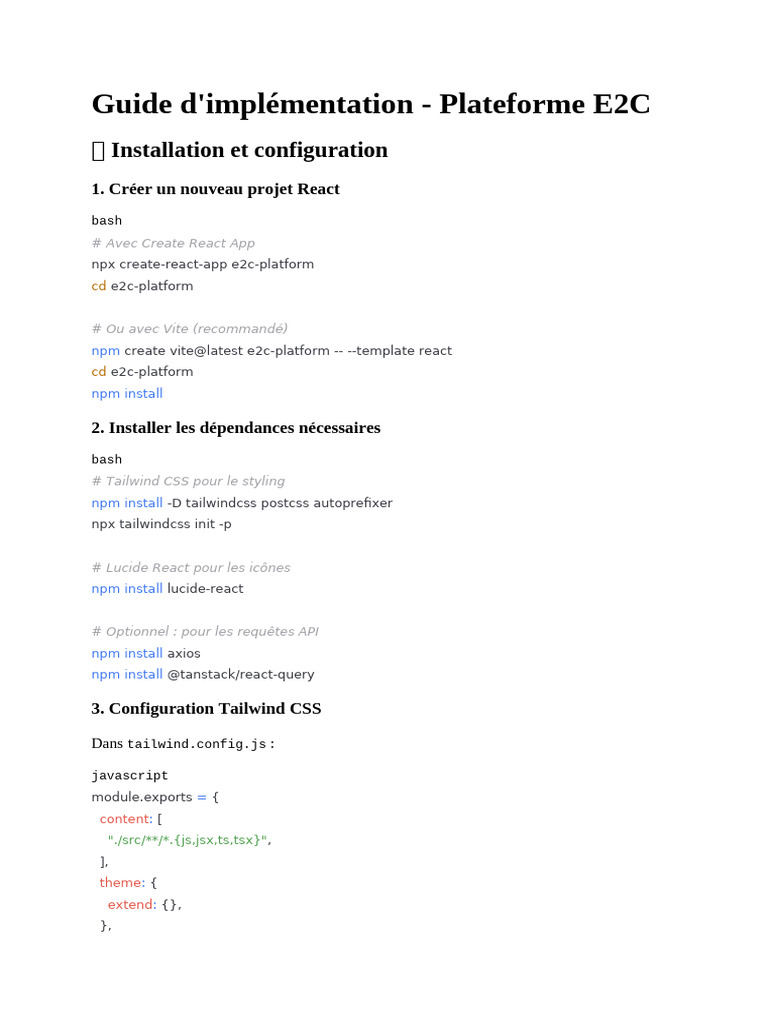
Task: Click the npm create vite@latest command line
Action: pos(272,350)
